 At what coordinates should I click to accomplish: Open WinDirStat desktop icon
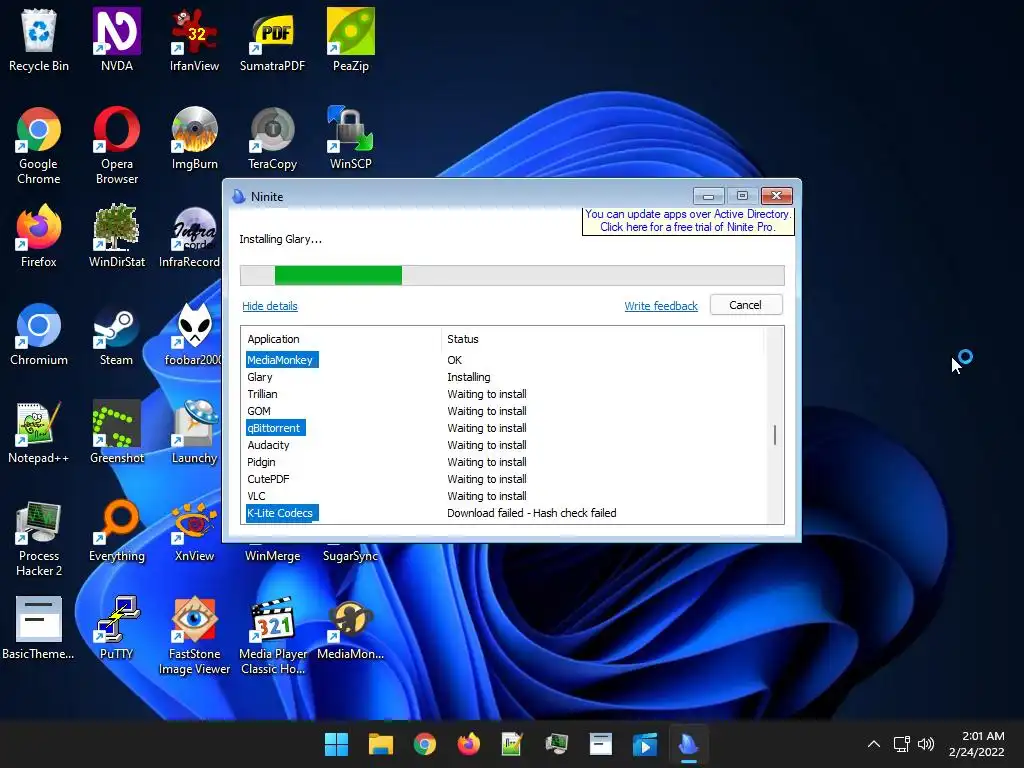coord(117,236)
